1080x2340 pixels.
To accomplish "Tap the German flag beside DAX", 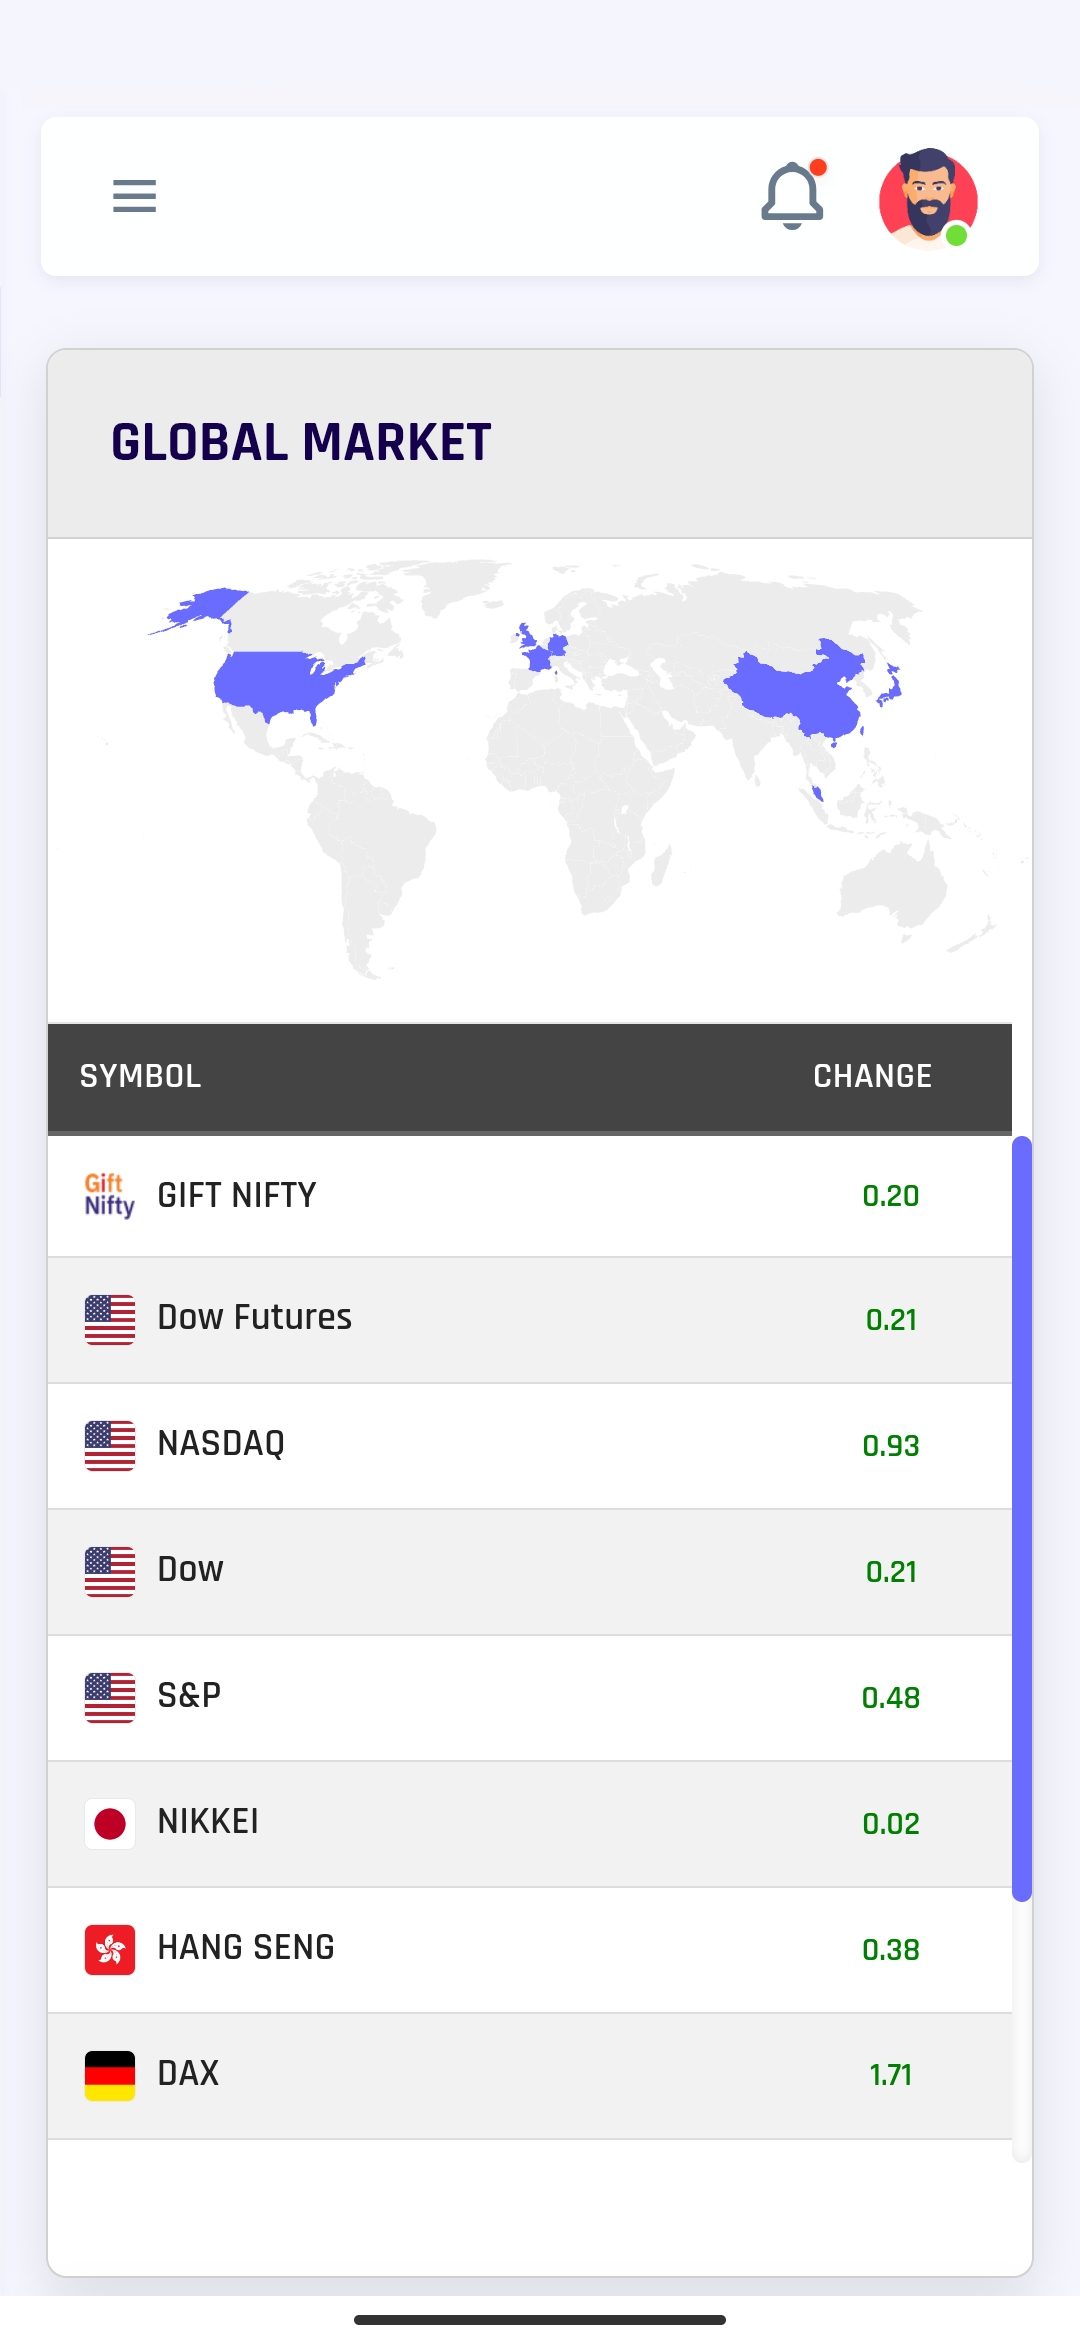I will [x=110, y=2075].
